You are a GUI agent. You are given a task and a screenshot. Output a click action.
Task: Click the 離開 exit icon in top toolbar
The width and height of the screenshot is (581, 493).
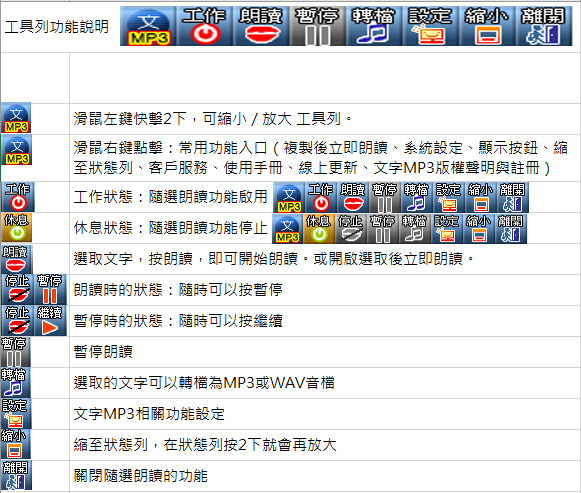(x=544, y=26)
